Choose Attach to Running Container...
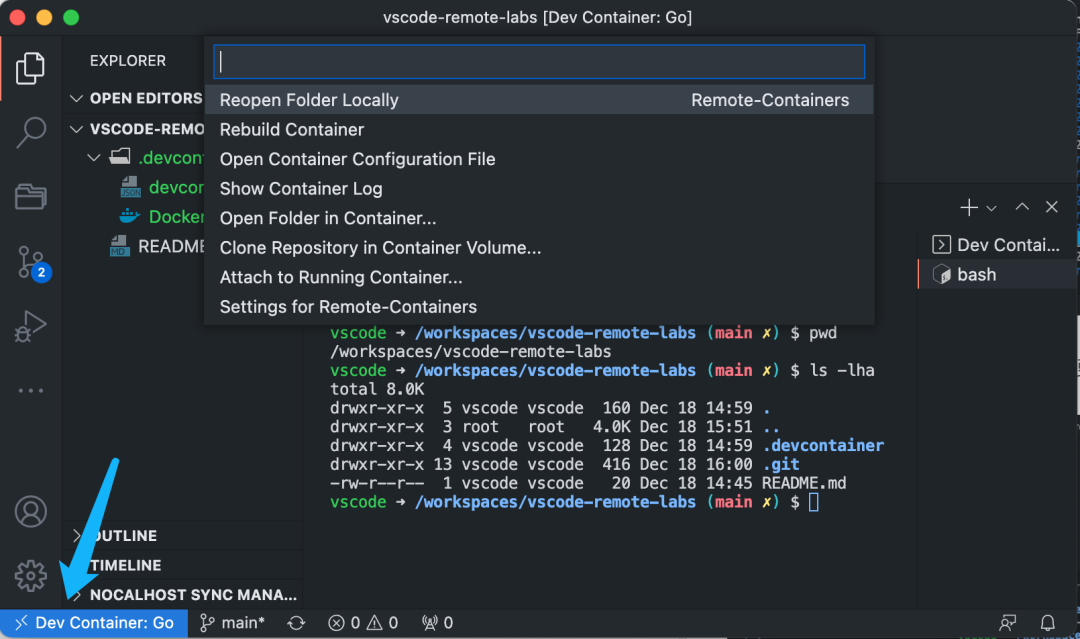The height and width of the screenshot is (639, 1080). 539,277
